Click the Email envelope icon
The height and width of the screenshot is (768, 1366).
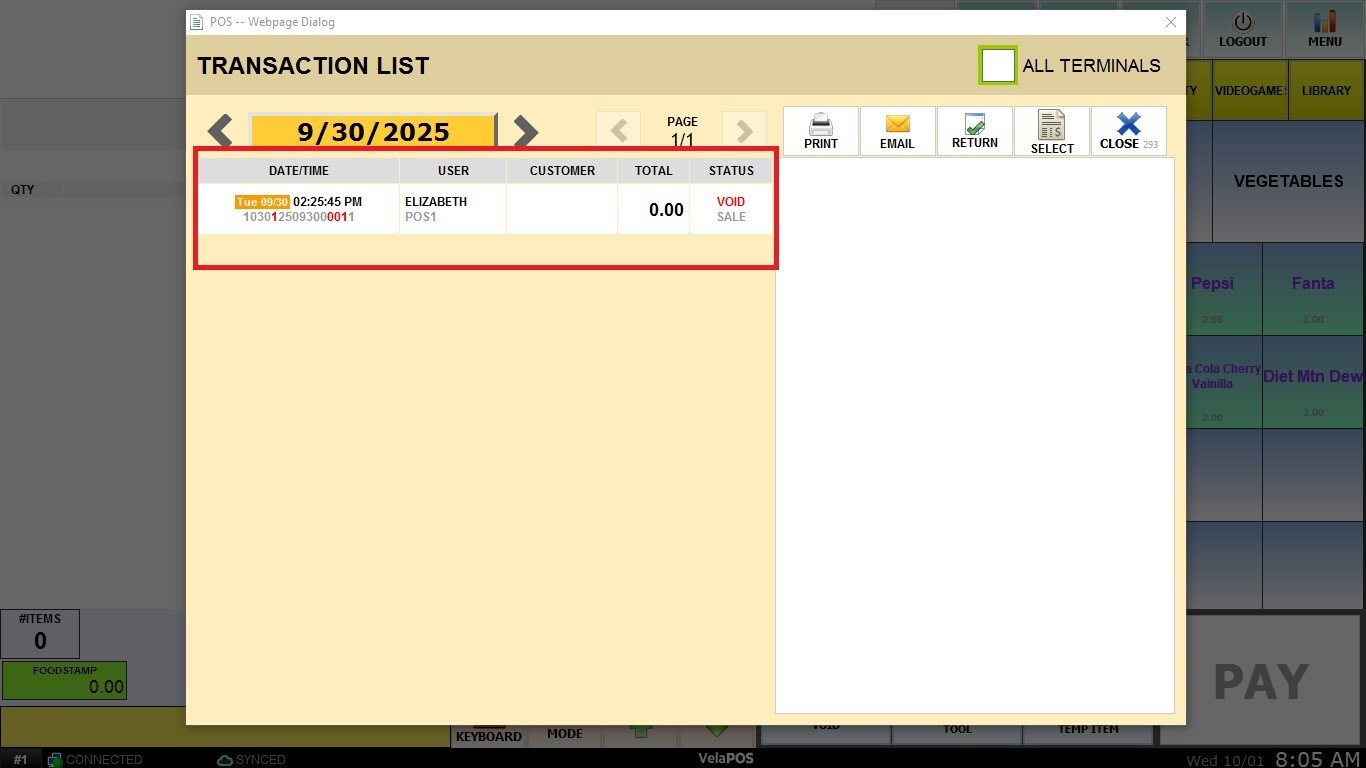897,125
